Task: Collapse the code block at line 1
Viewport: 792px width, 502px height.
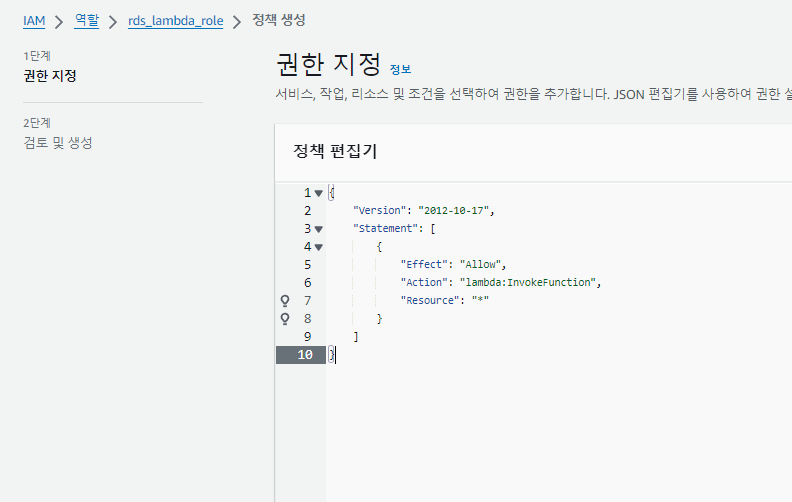Action: 319,193
